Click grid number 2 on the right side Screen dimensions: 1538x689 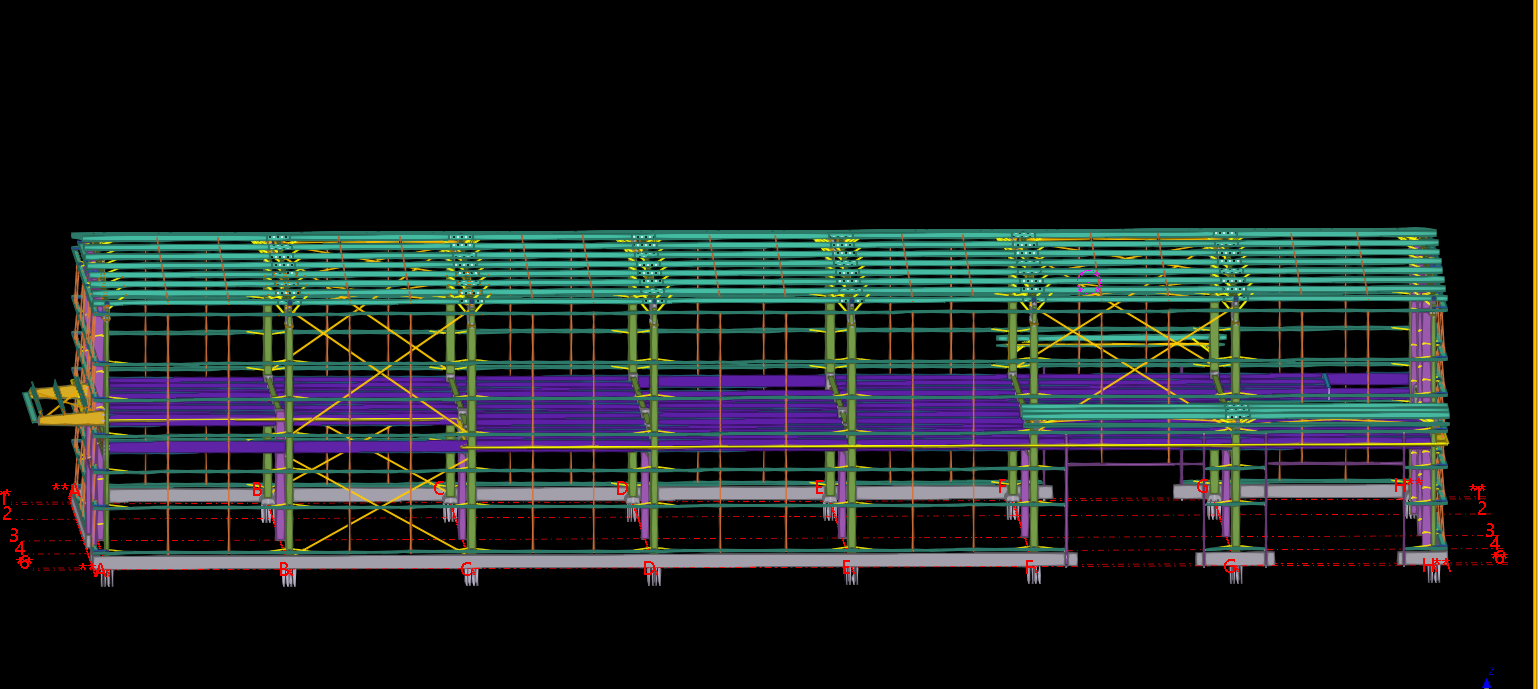[1482, 509]
